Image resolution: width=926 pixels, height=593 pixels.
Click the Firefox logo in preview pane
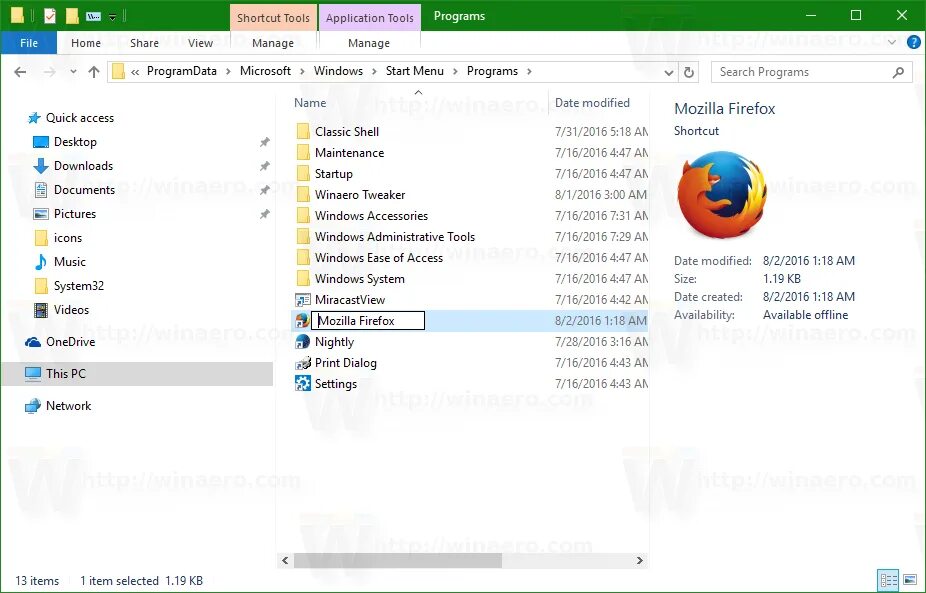point(721,194)
